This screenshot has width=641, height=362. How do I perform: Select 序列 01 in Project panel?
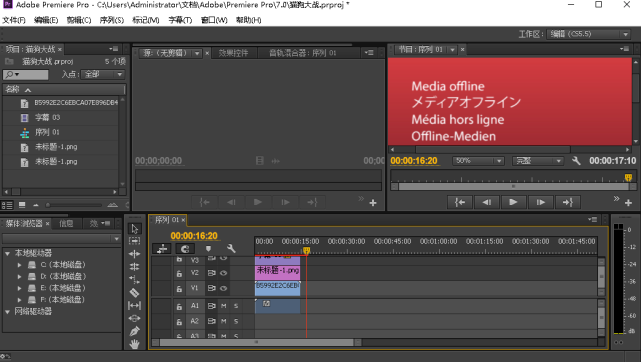pos(47,132)
